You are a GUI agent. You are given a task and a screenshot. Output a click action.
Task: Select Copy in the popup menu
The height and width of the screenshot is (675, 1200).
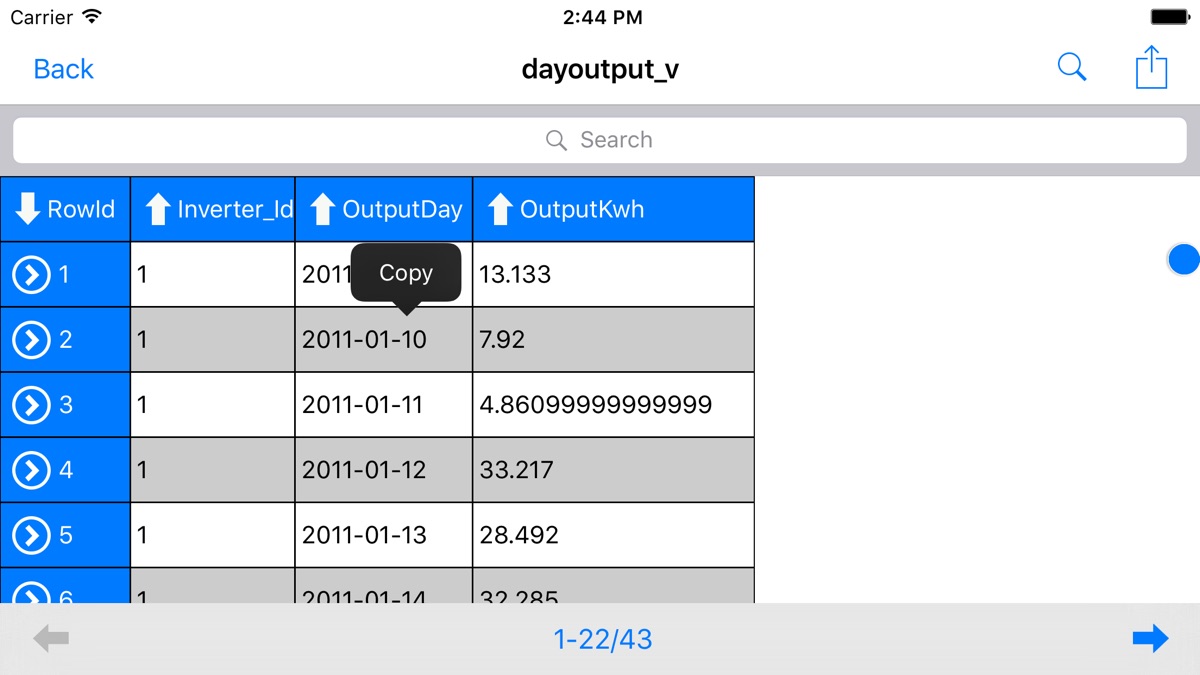coord(406,273)
